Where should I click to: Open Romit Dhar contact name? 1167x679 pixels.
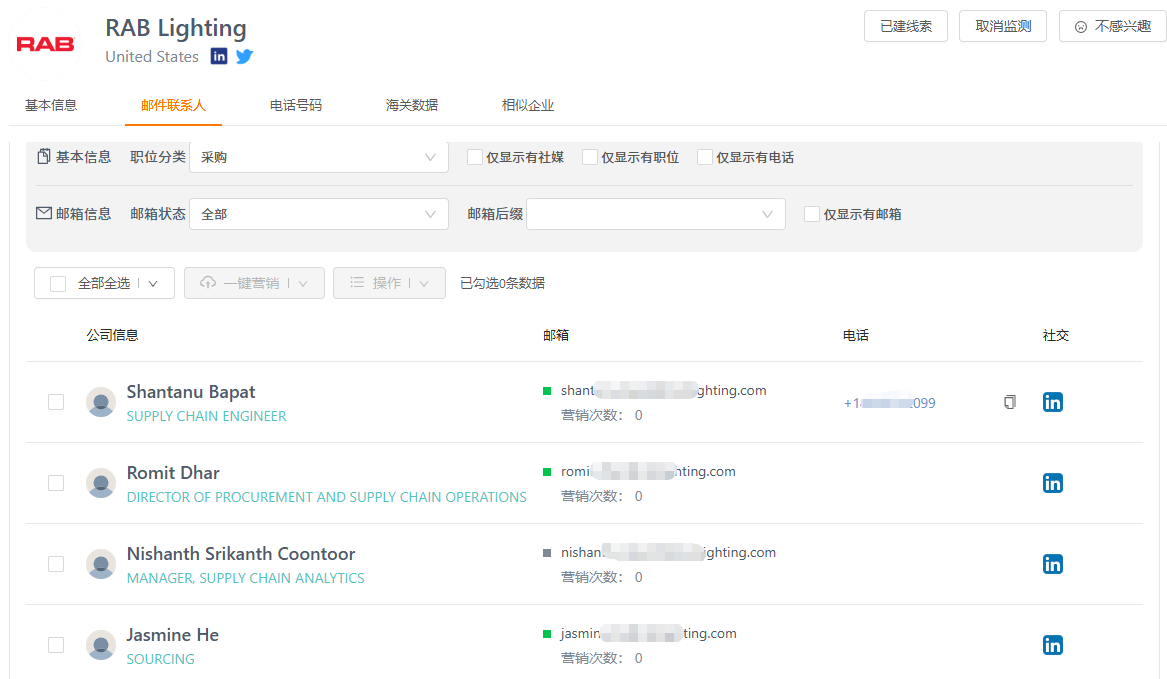tap(173, 473)
